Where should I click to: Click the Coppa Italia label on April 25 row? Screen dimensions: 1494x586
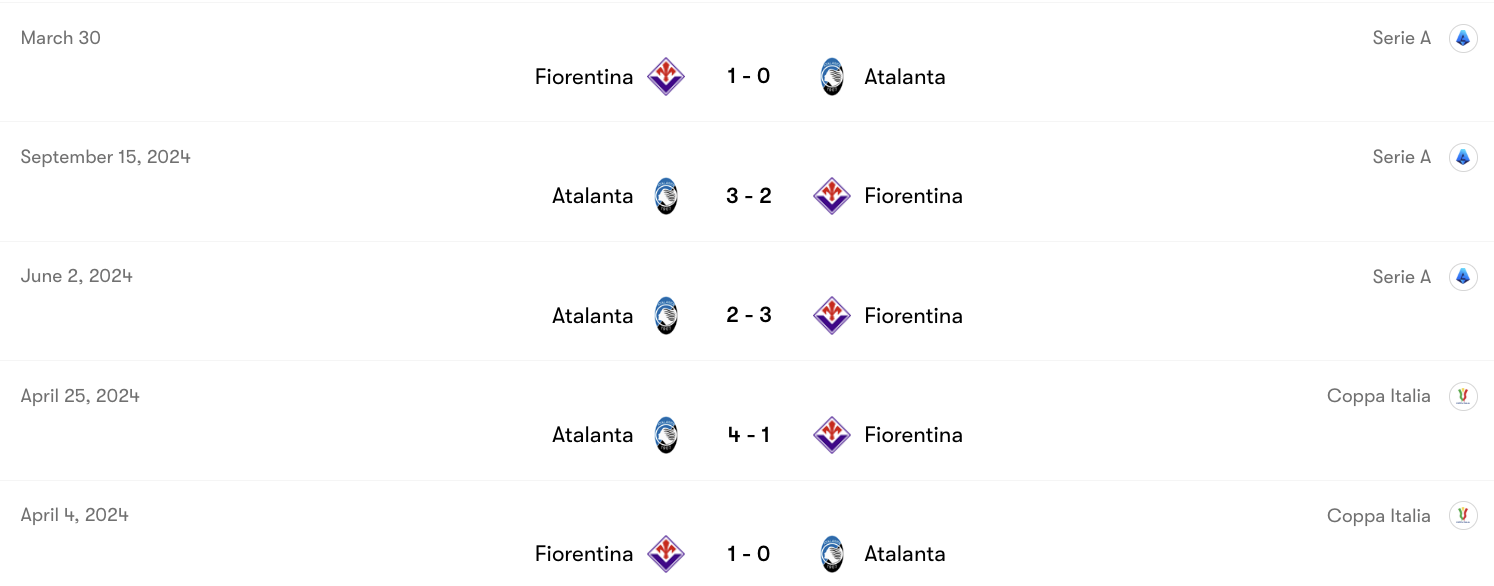pos(1379,395)
